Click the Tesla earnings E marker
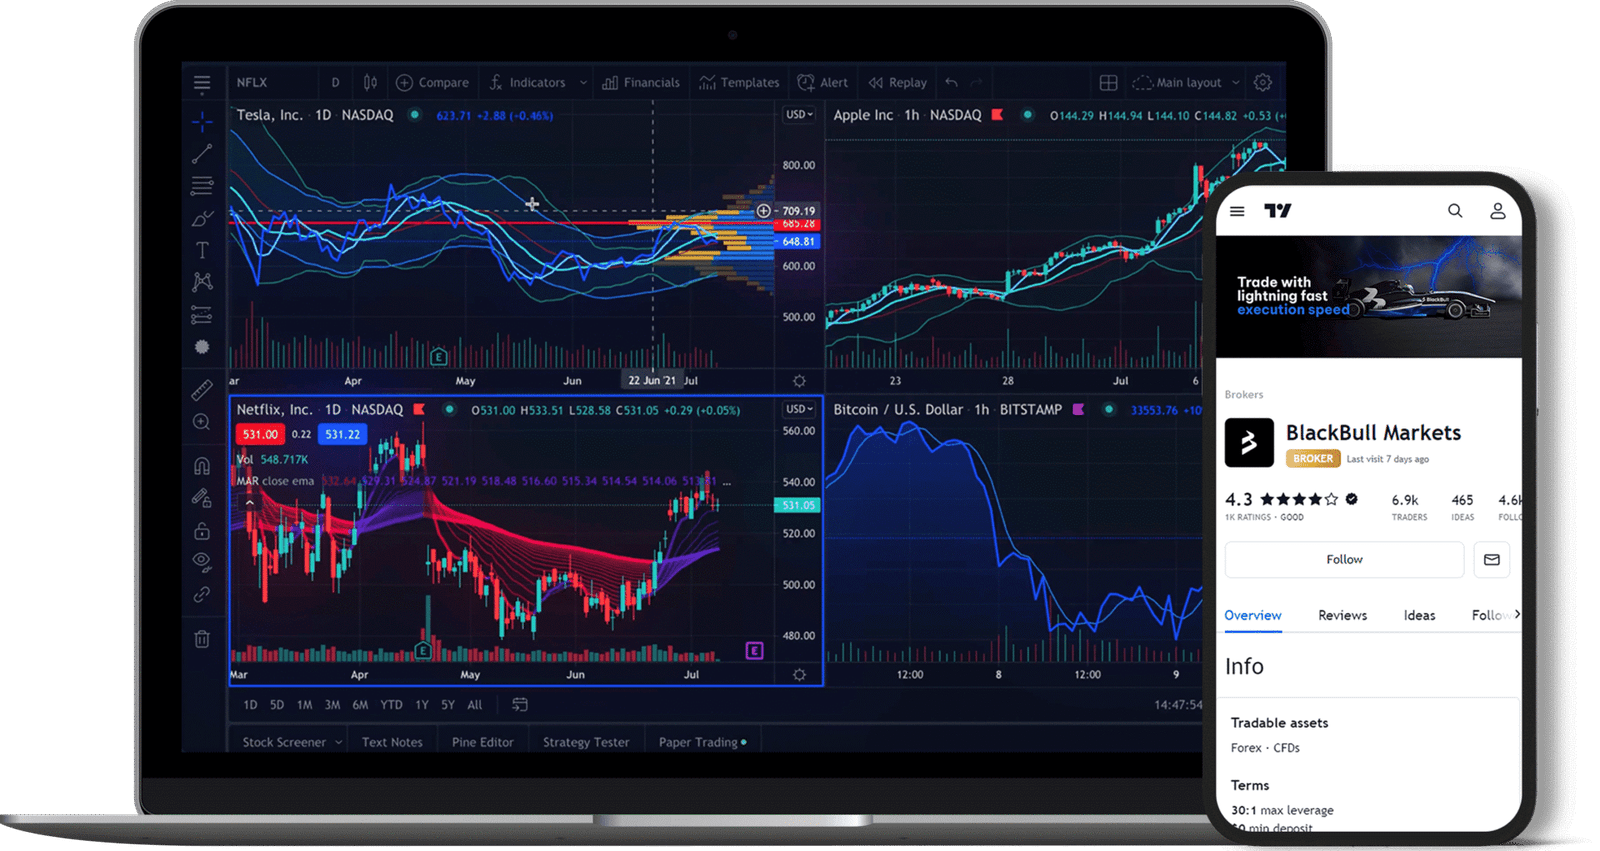The width and height of the screenshot is (1600, 851). click(x=438, y=357)
